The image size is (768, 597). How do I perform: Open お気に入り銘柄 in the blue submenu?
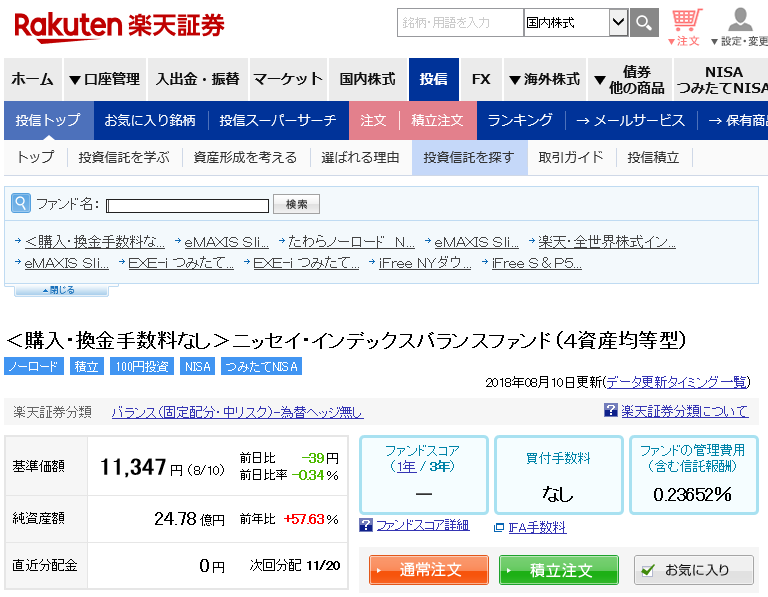coord(150,120)
